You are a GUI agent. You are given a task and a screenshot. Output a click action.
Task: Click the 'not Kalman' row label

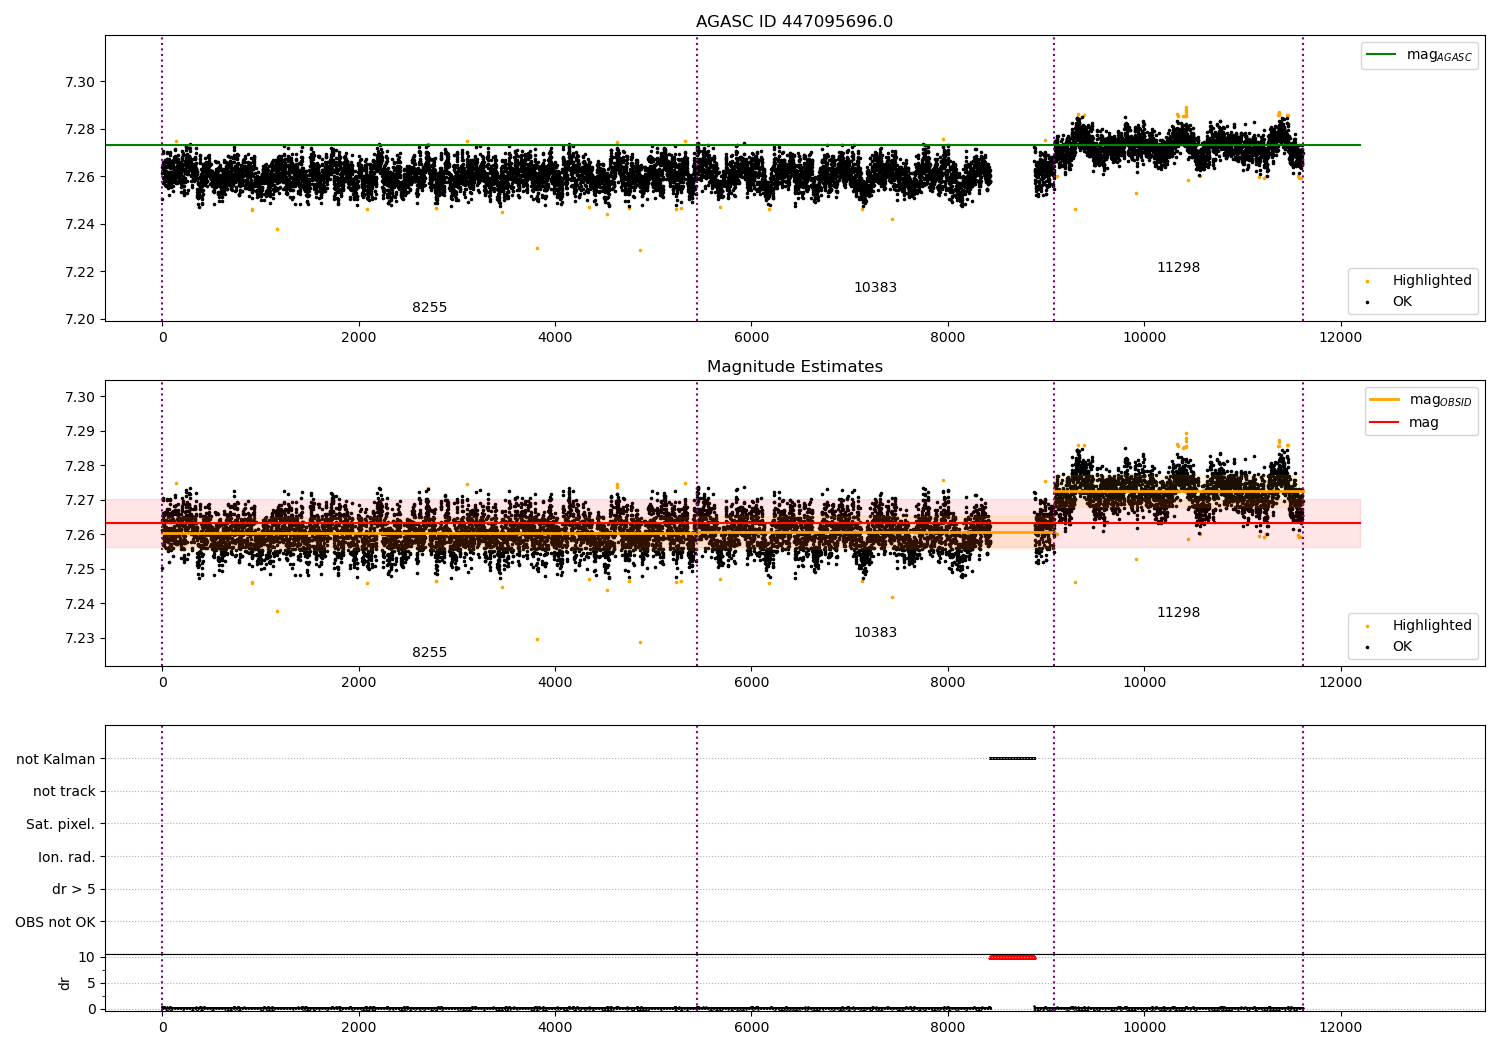click(x=56, y=759)
